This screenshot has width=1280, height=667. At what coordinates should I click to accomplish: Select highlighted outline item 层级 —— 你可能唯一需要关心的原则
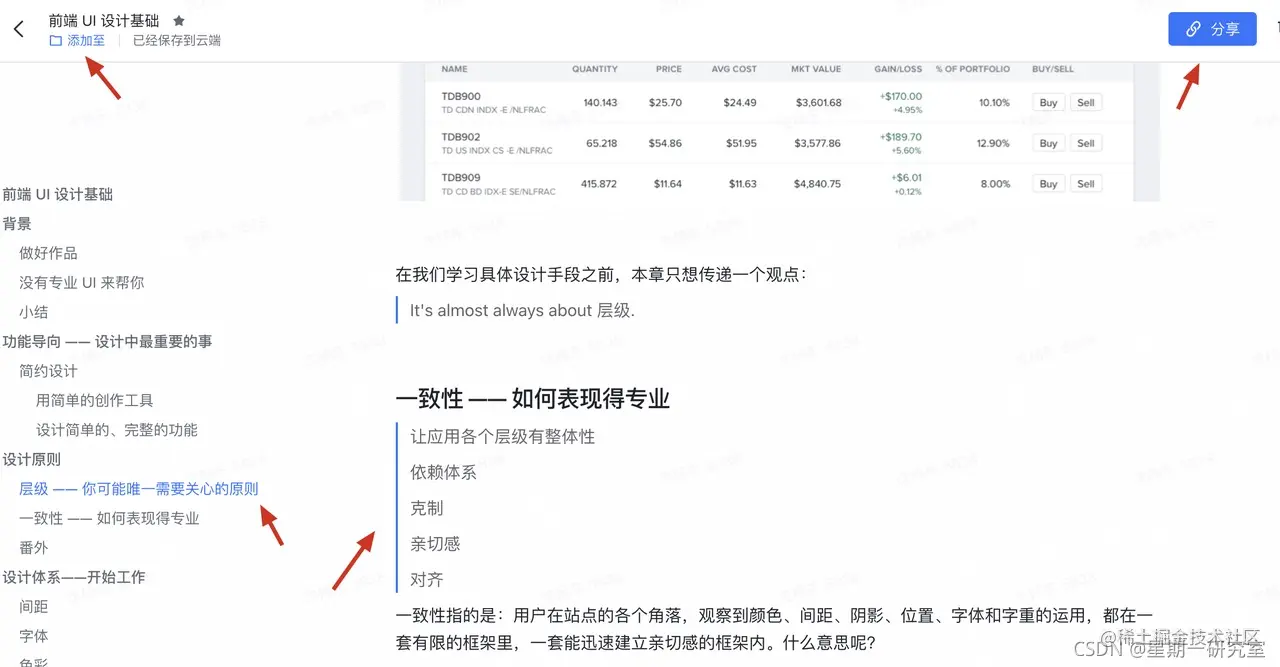tap(139, 489)
